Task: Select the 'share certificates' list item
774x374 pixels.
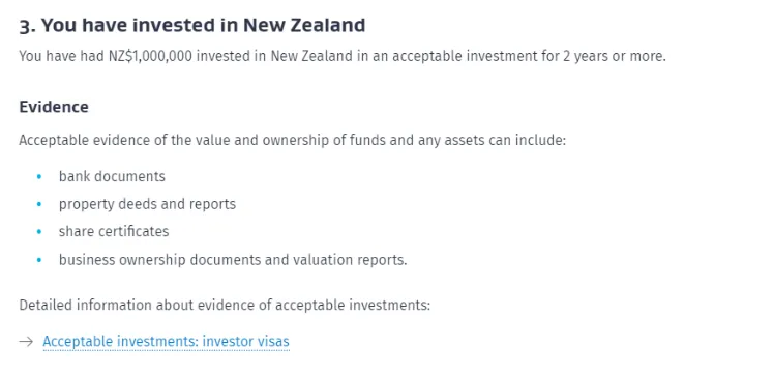Action: pos(114,231)
